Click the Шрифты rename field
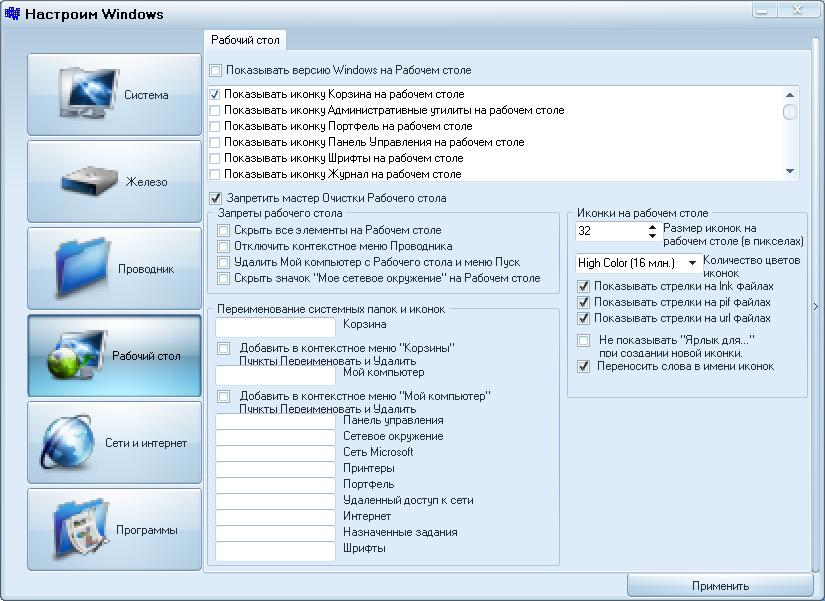 275,550
